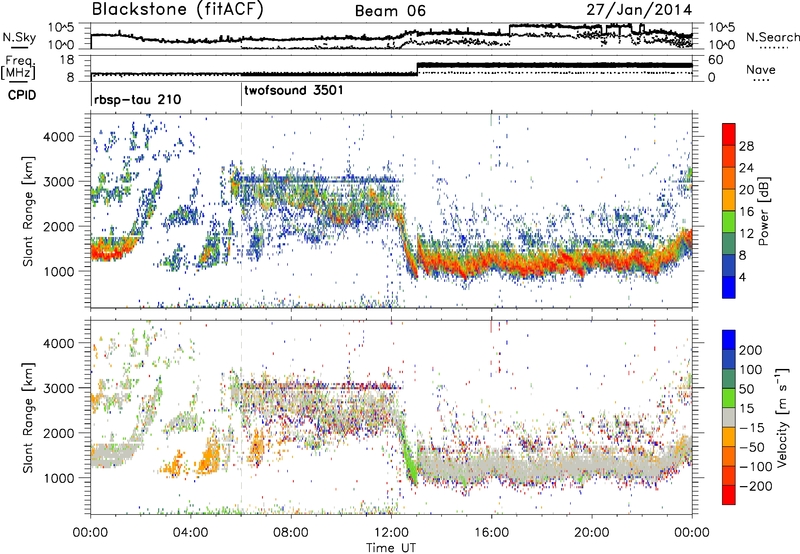Click the 'Slant Range [km]' label of the power panel
This screenshot has height=554, width=800.
click(28, 211)
